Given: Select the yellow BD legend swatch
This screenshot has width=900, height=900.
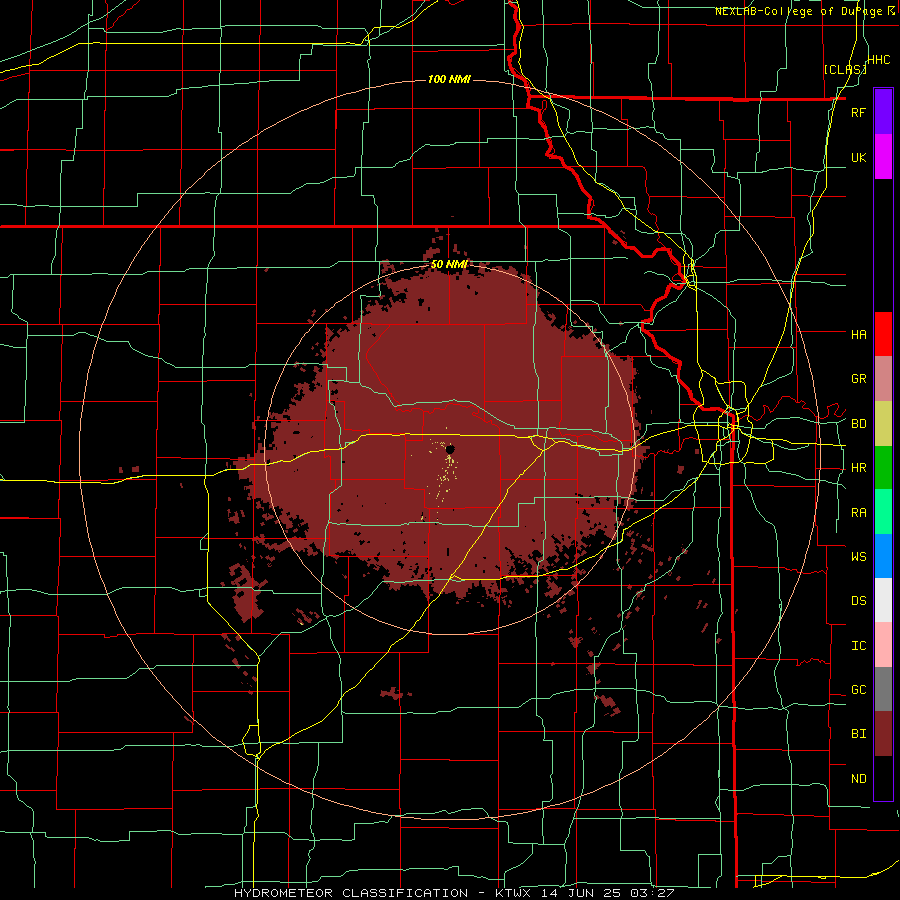Looking at the screenshot, I should tap(883, 424).
